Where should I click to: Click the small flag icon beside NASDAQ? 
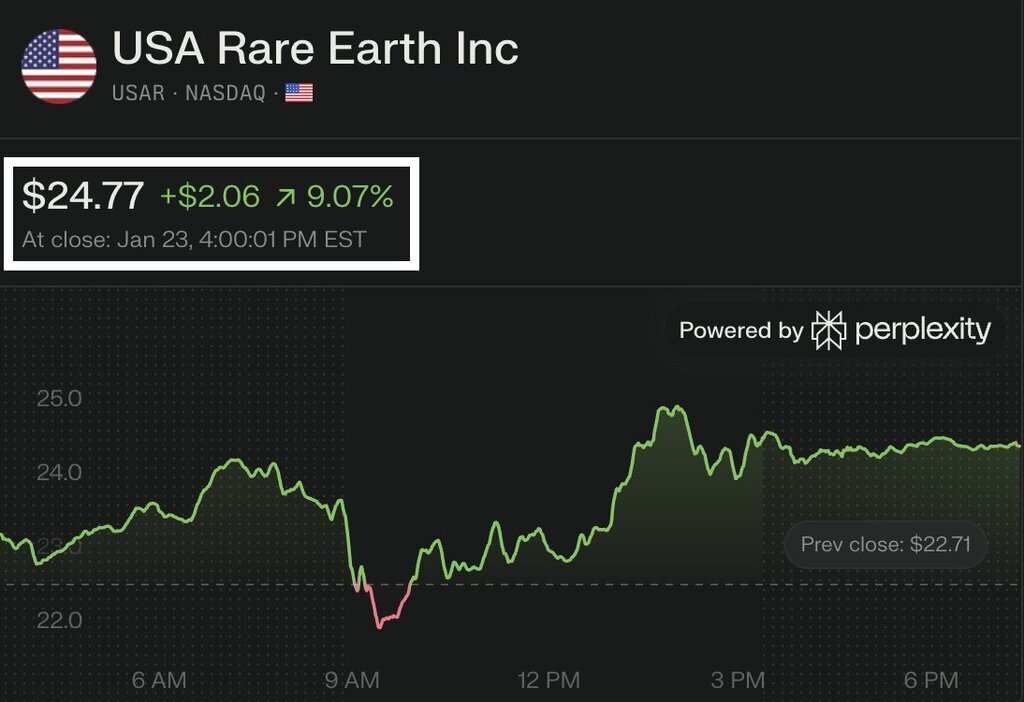click(x=299, y=93)
